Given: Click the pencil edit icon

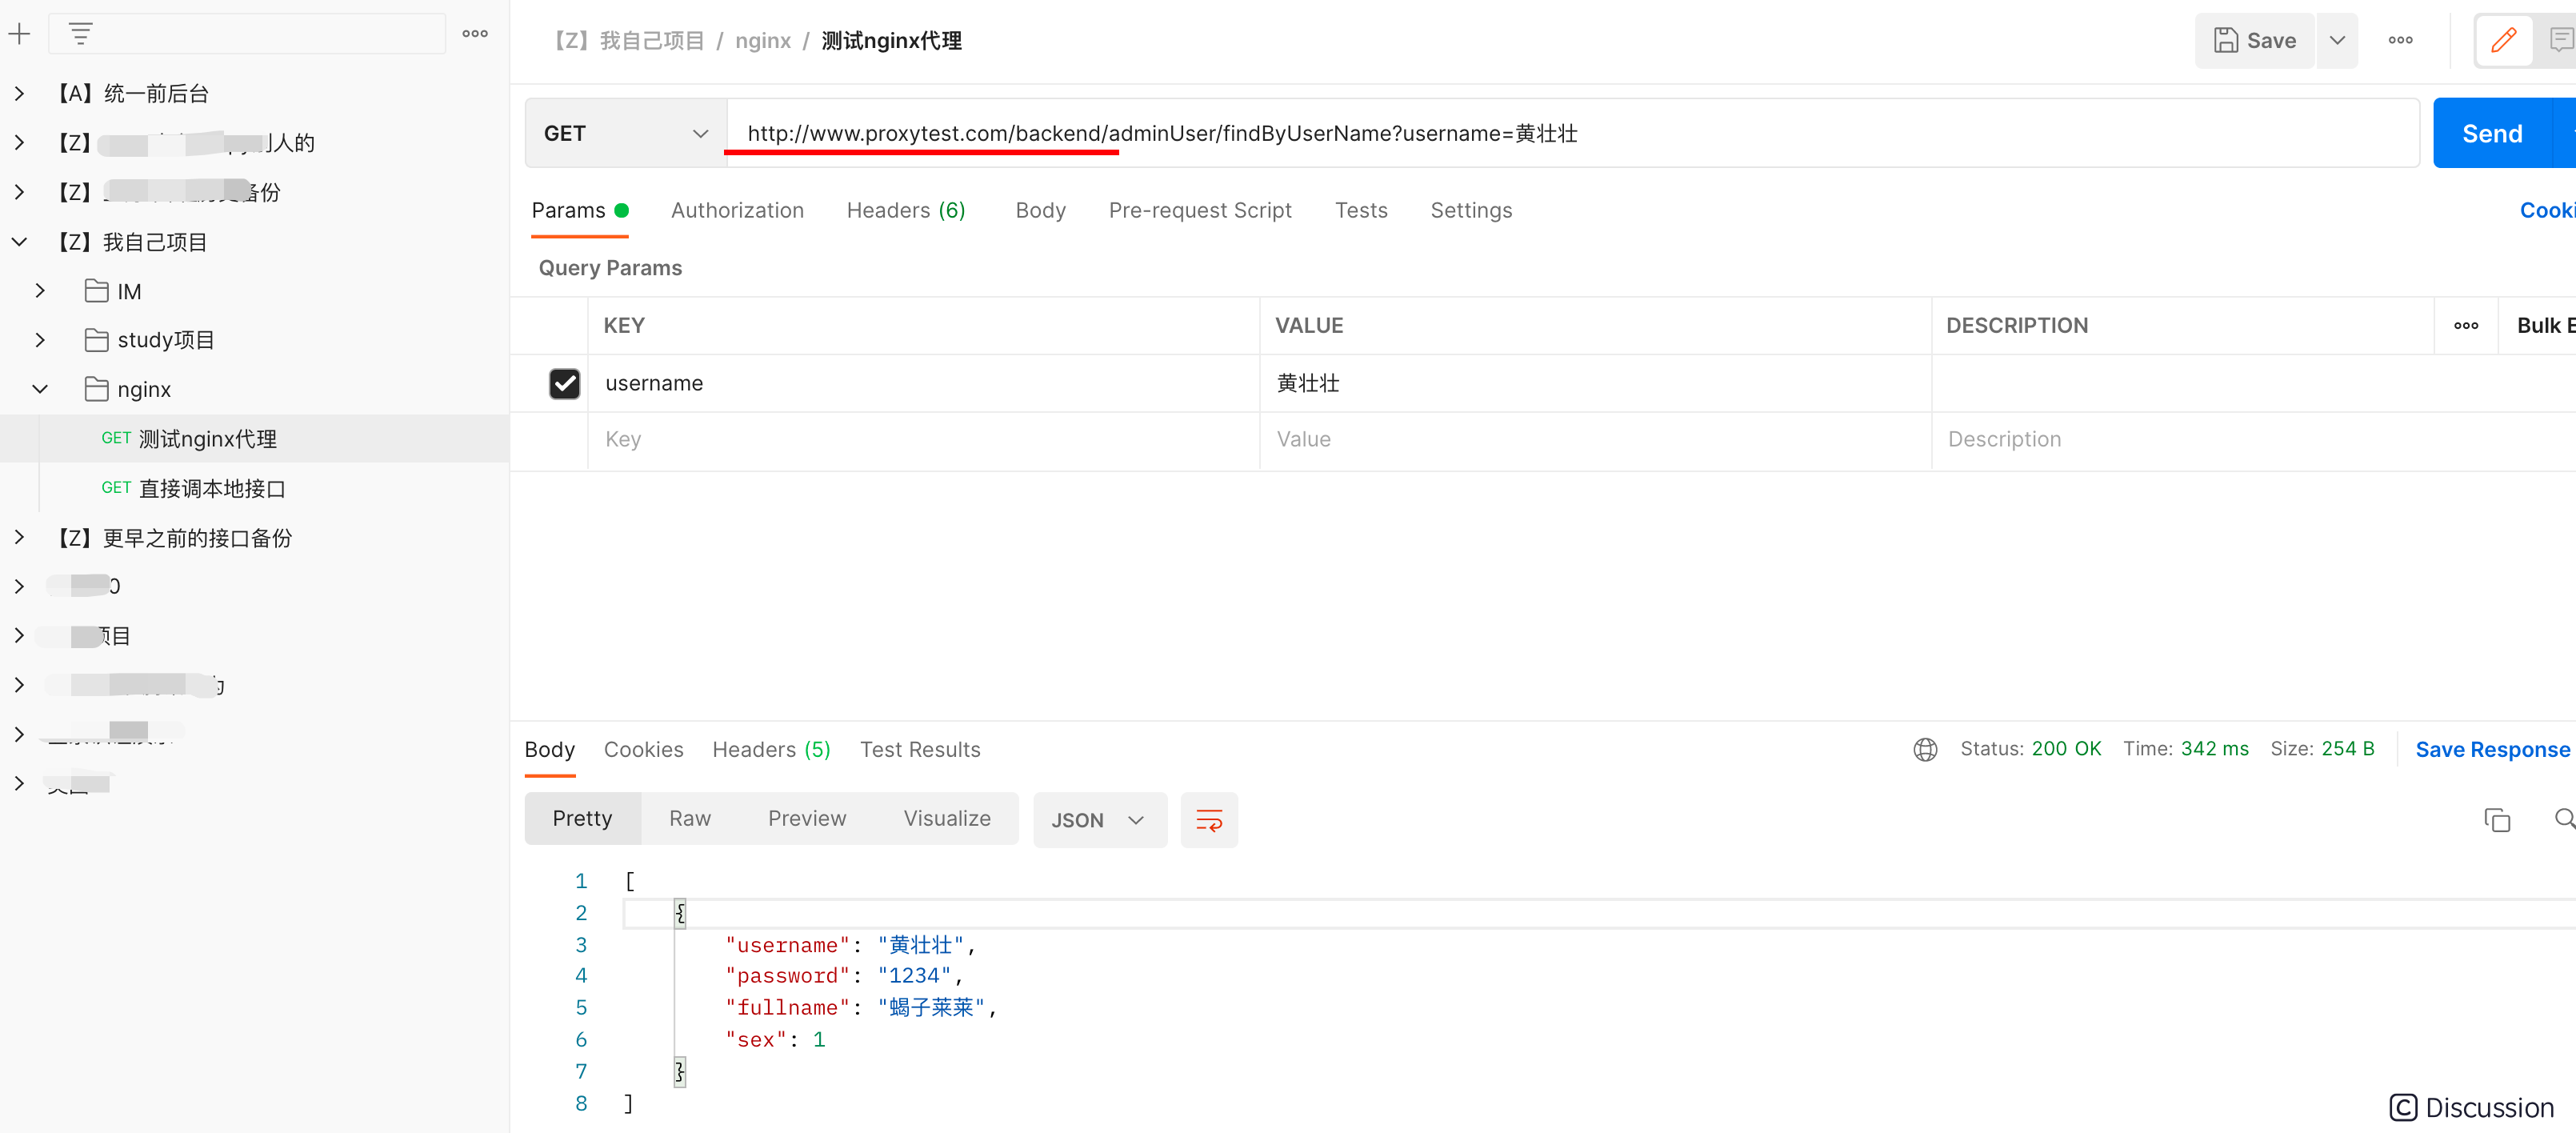Looking at the screenshot, I should (2504, 40).
